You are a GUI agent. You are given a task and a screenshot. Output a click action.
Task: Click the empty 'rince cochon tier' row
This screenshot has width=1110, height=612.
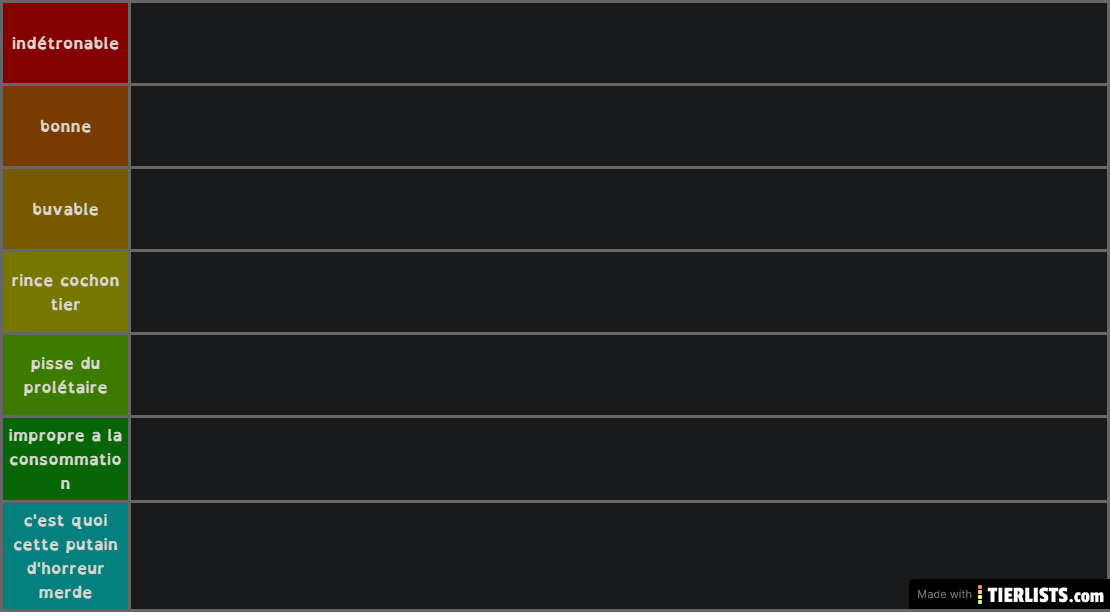pyautogui.click(x=619, y=292)
